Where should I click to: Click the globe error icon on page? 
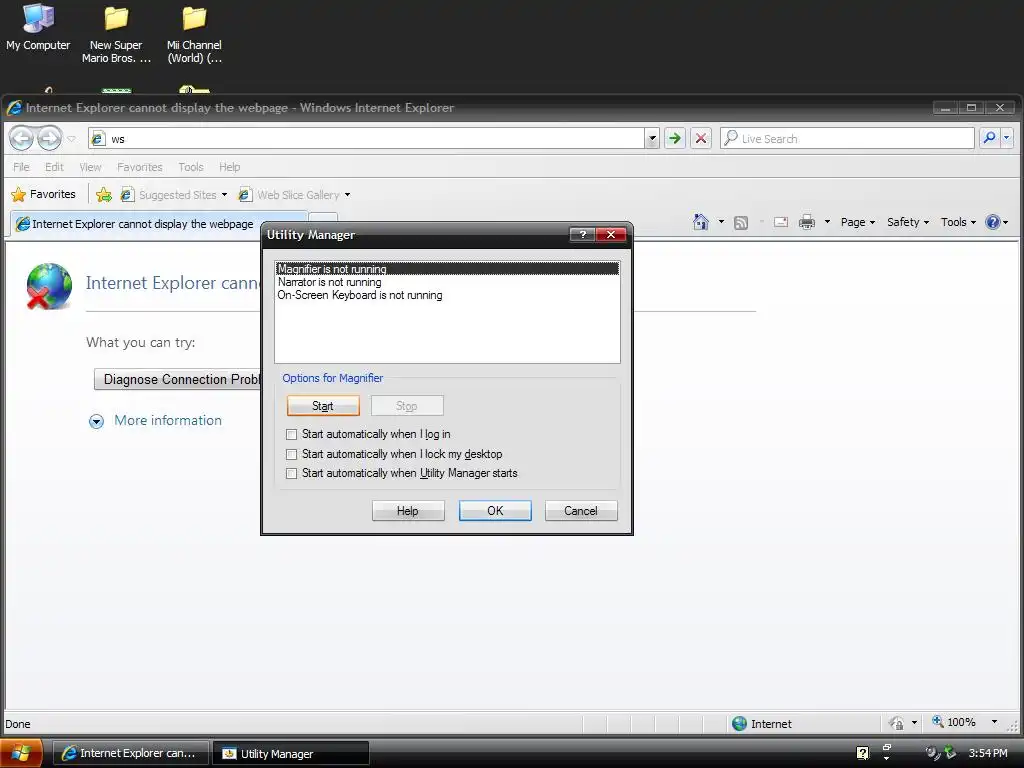point(49,286)
